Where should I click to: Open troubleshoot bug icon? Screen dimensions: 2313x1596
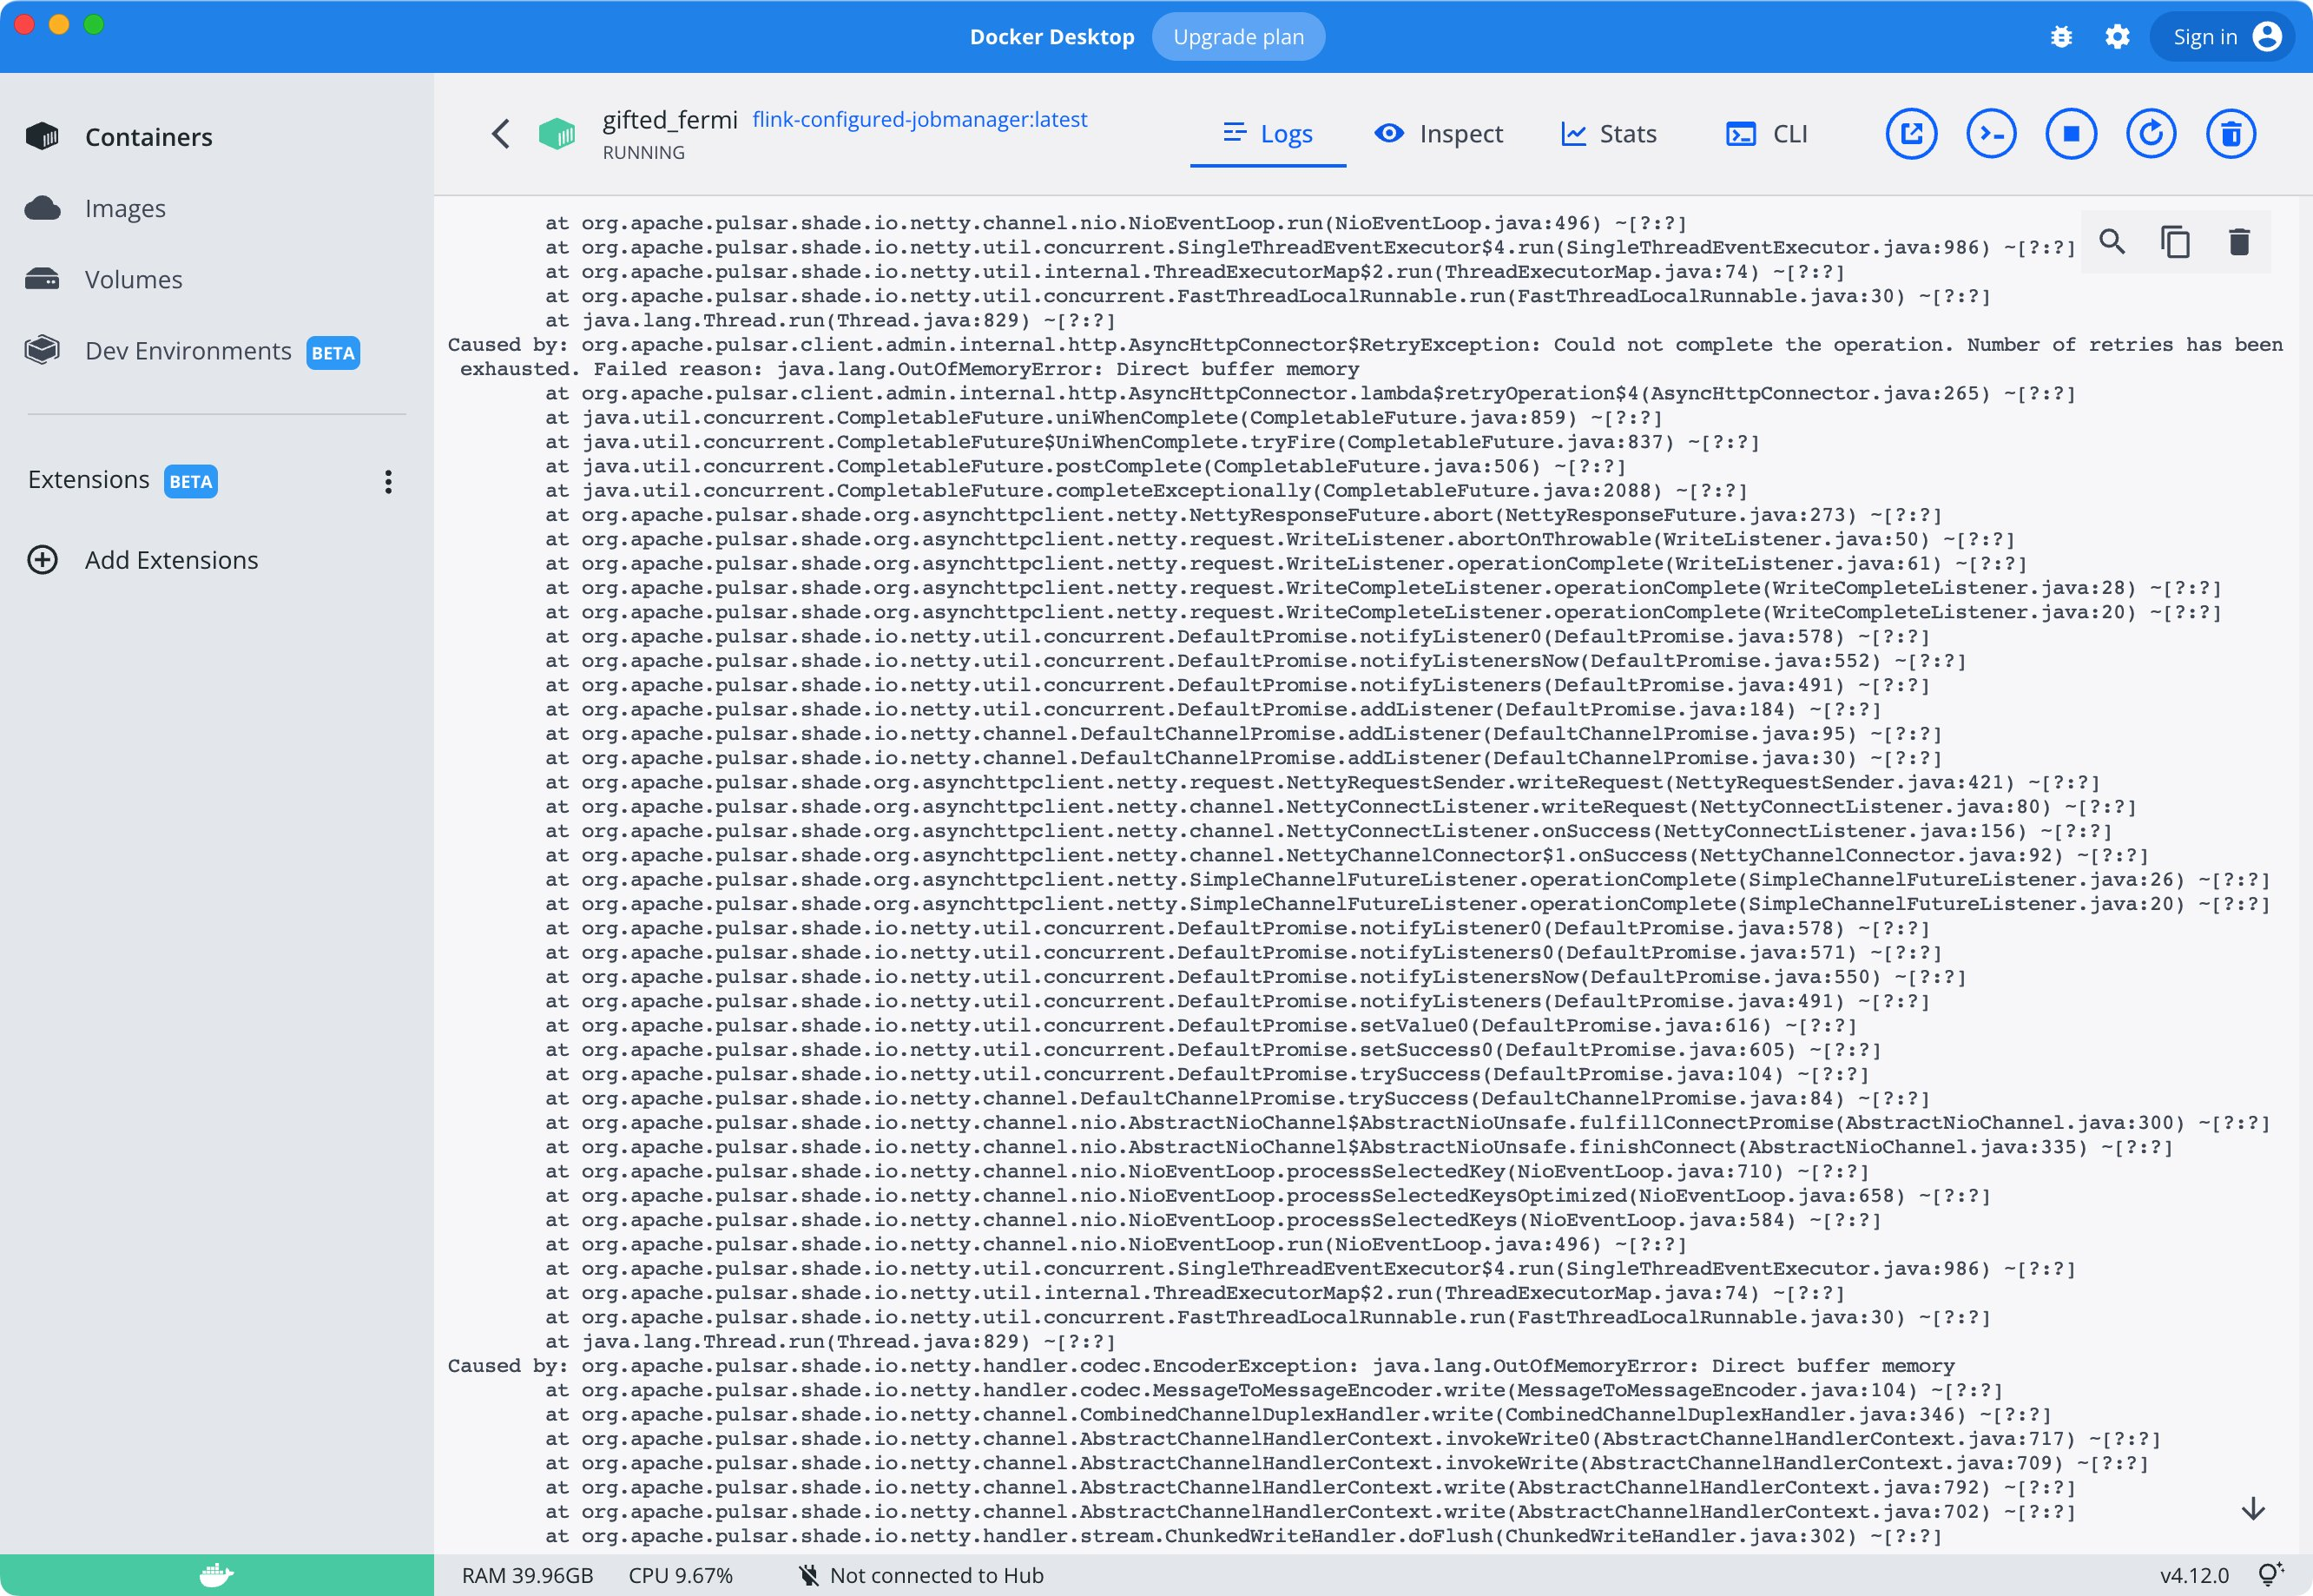point(2061,37)
